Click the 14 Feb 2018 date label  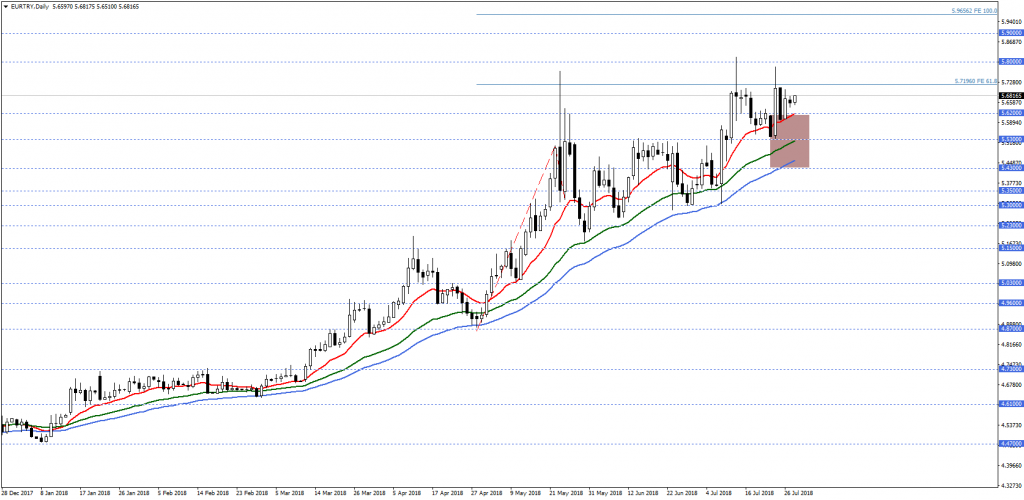click(x=213, y=493)
